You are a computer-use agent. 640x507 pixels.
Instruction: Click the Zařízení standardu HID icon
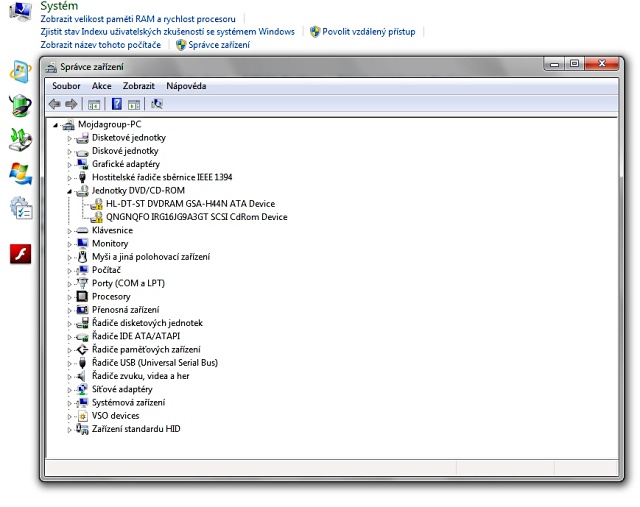[x=82, y=429]
